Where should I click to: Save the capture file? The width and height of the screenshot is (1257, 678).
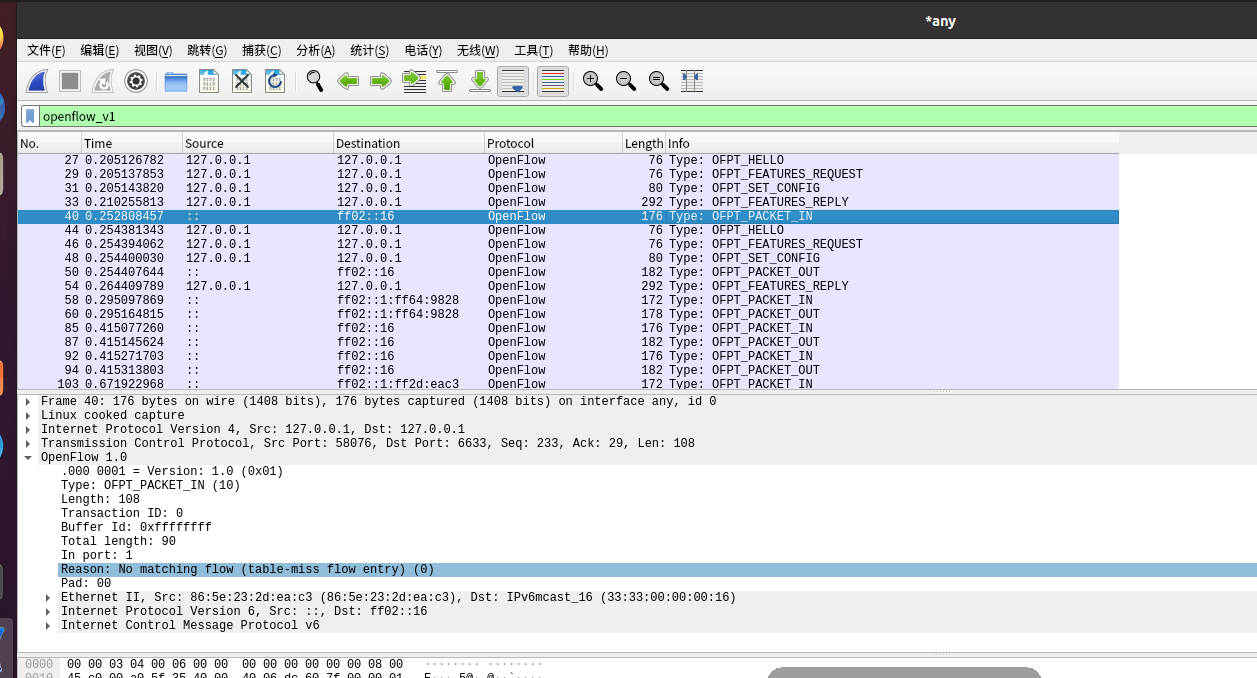click(209, 81)
